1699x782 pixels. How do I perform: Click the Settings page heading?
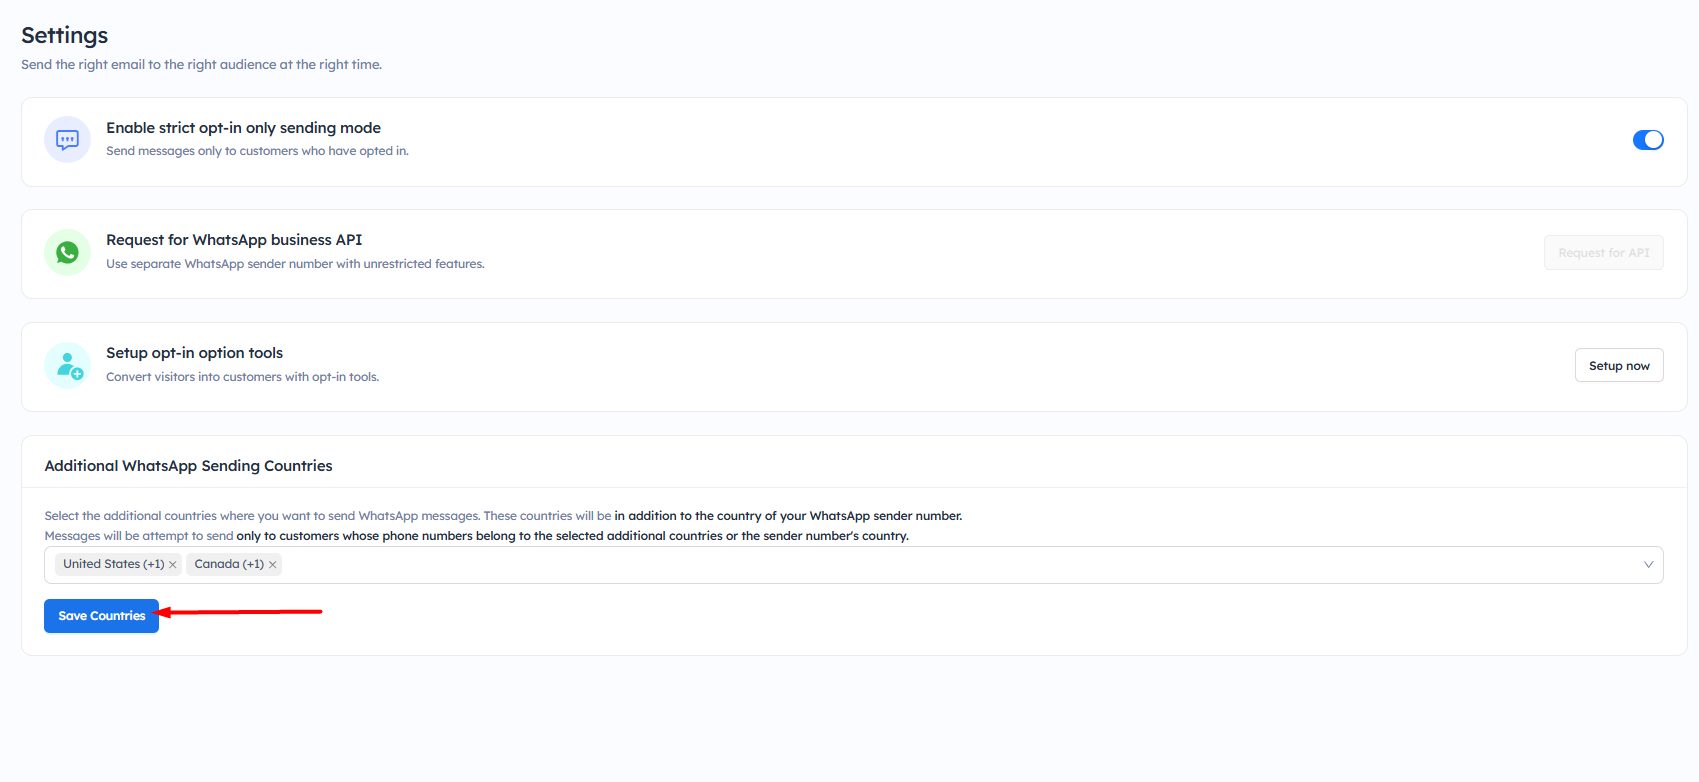pos(65,36)
